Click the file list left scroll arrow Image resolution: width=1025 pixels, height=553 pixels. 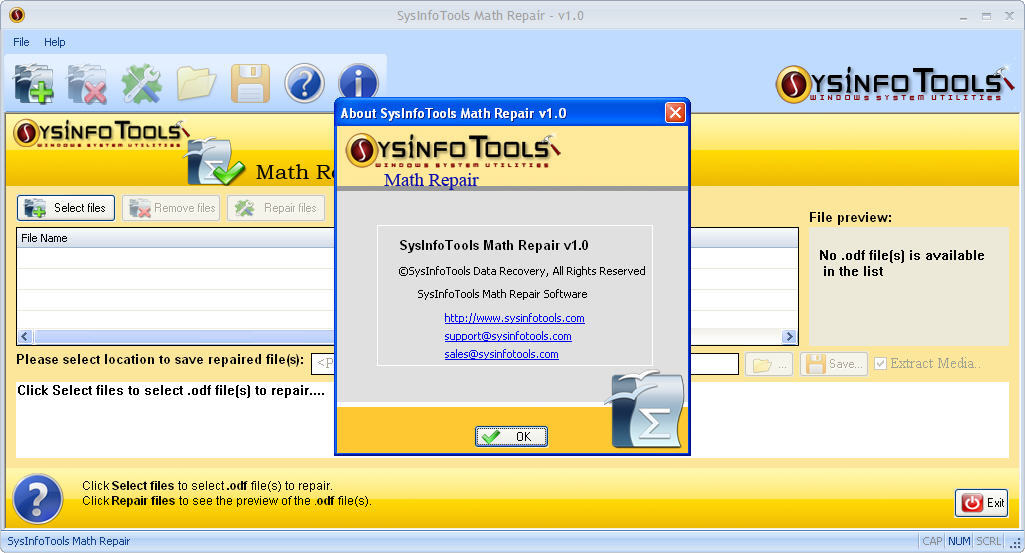point(25,337)
